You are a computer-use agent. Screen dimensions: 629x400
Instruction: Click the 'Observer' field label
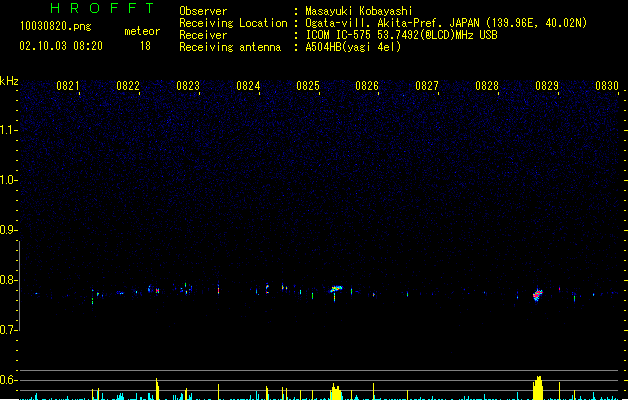click(203, 11)
